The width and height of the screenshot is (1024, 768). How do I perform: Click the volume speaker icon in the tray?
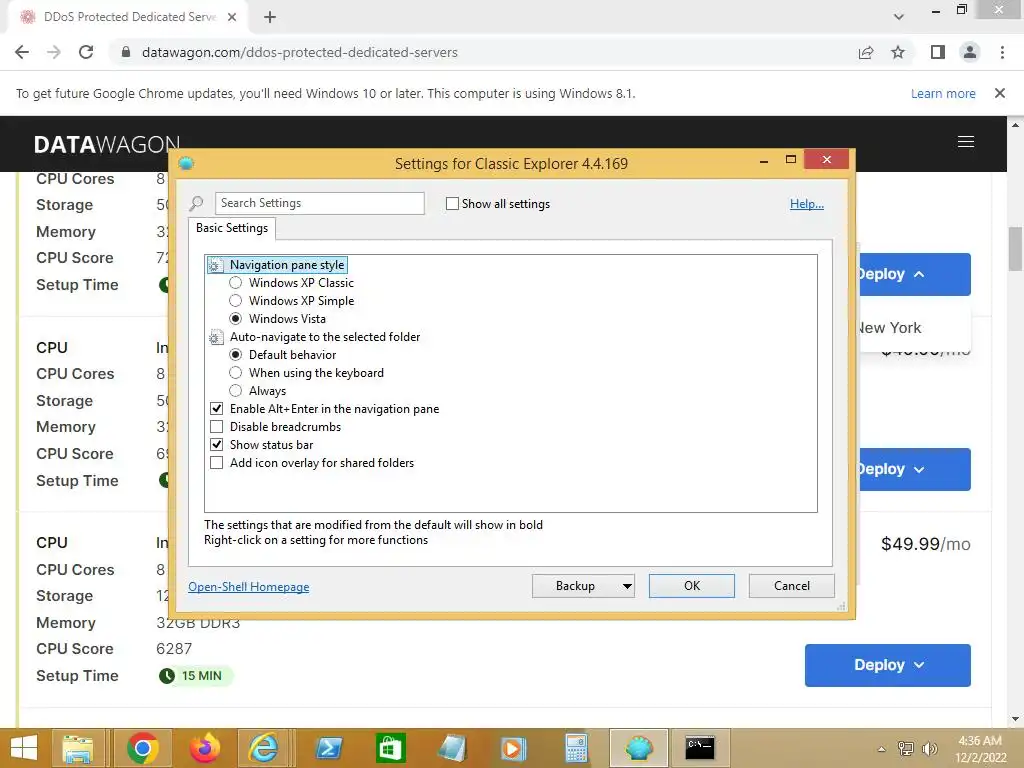click(929, 748)
